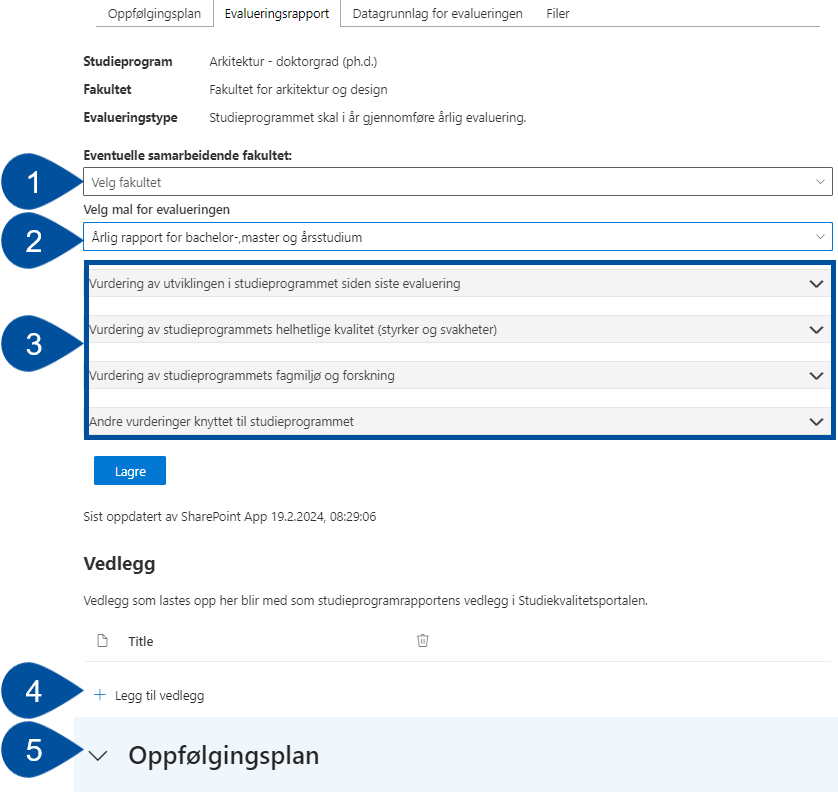Click the Sist oppdatert av SharePoint App text
Screen dimensions: 838x793
[229, 517]
